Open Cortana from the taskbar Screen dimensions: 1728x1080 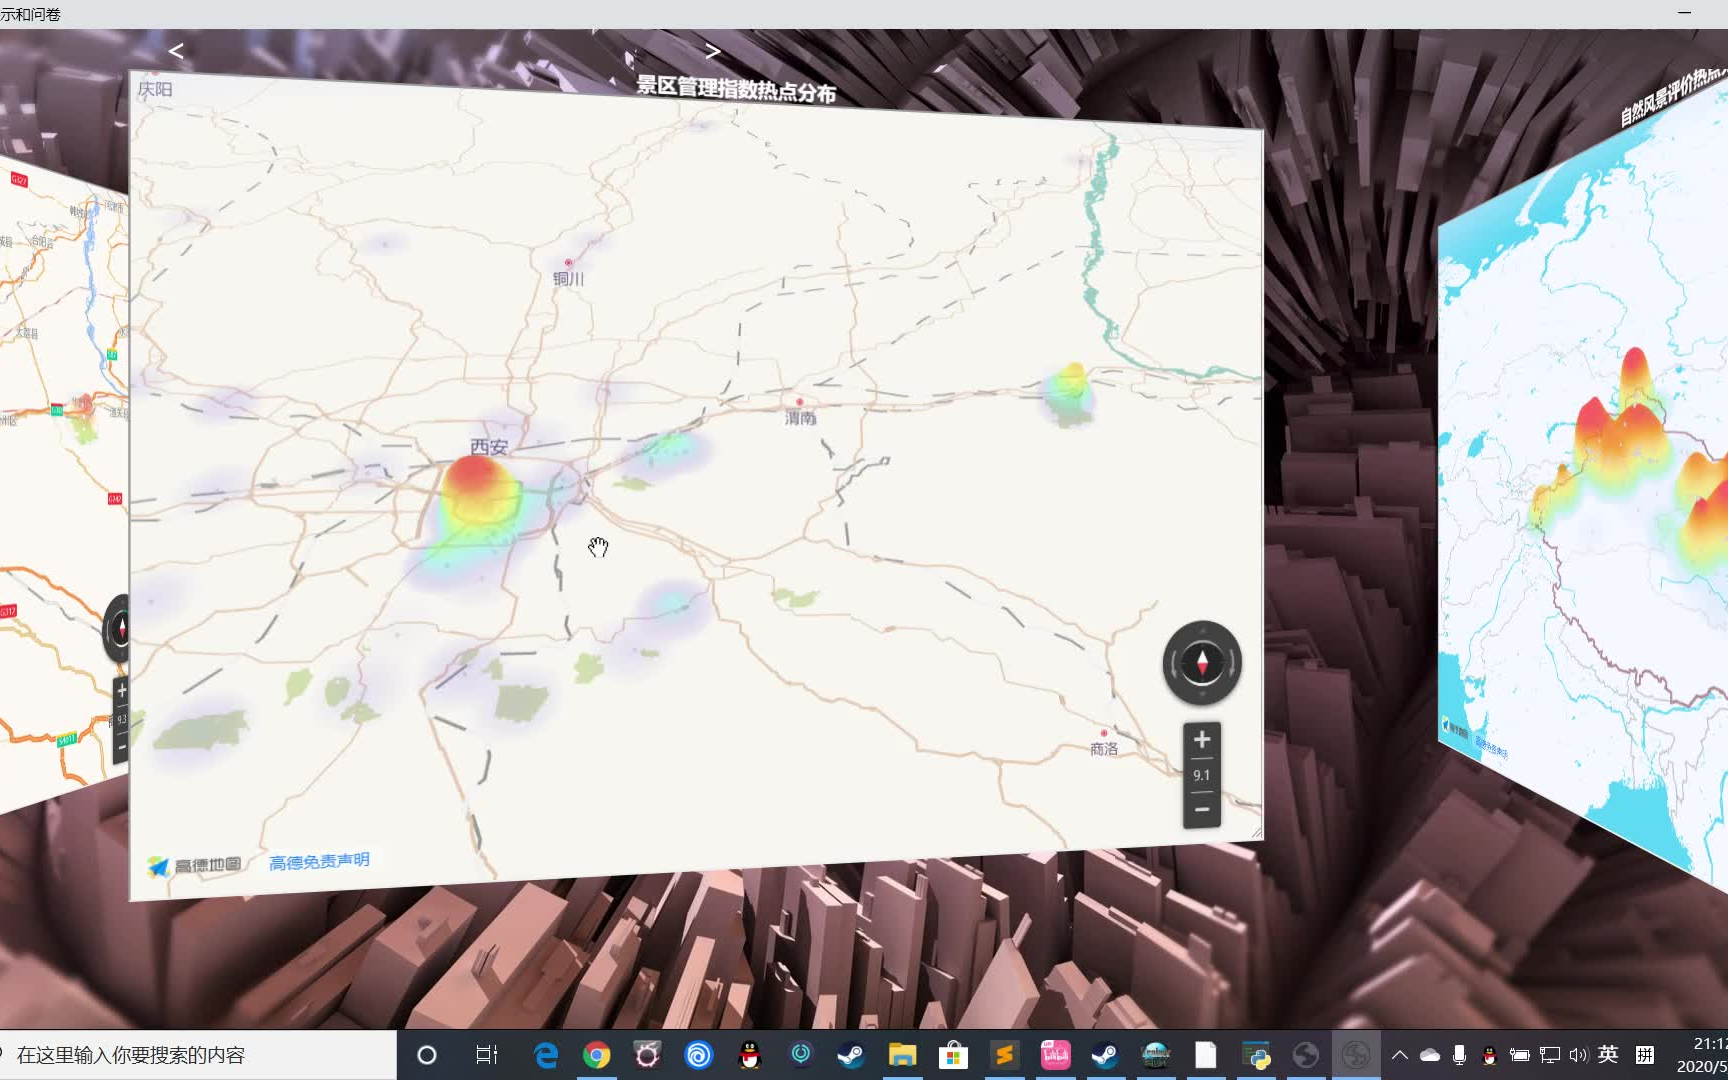(427, 1055)
